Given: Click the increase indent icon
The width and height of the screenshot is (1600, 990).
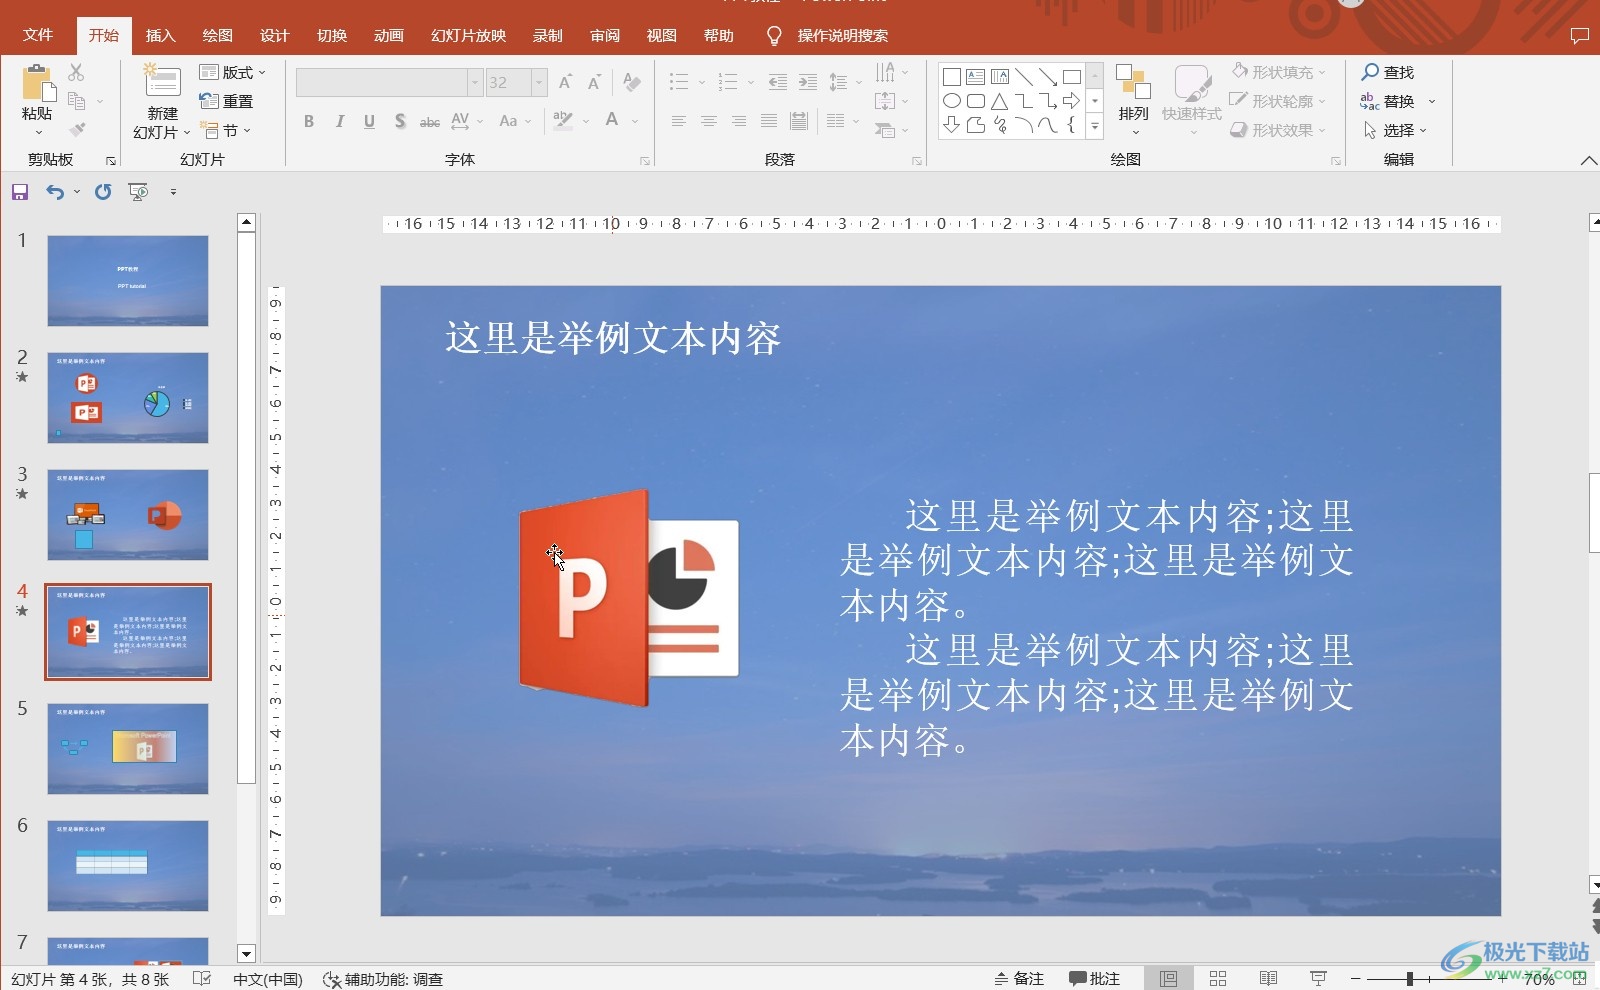Looking at the screenshot, I should [807, 82].
